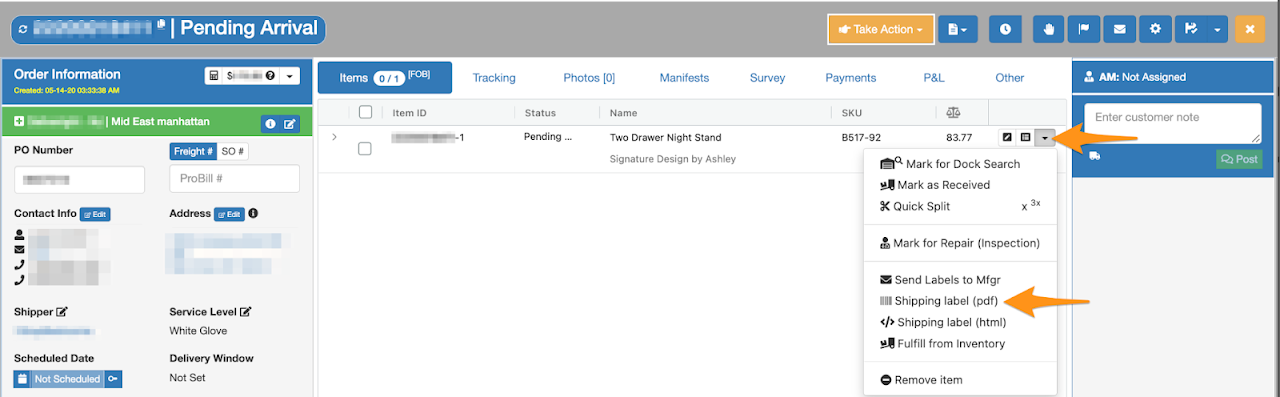
Task: Click the refresh icon beside the order title
Action: [23, 30]
